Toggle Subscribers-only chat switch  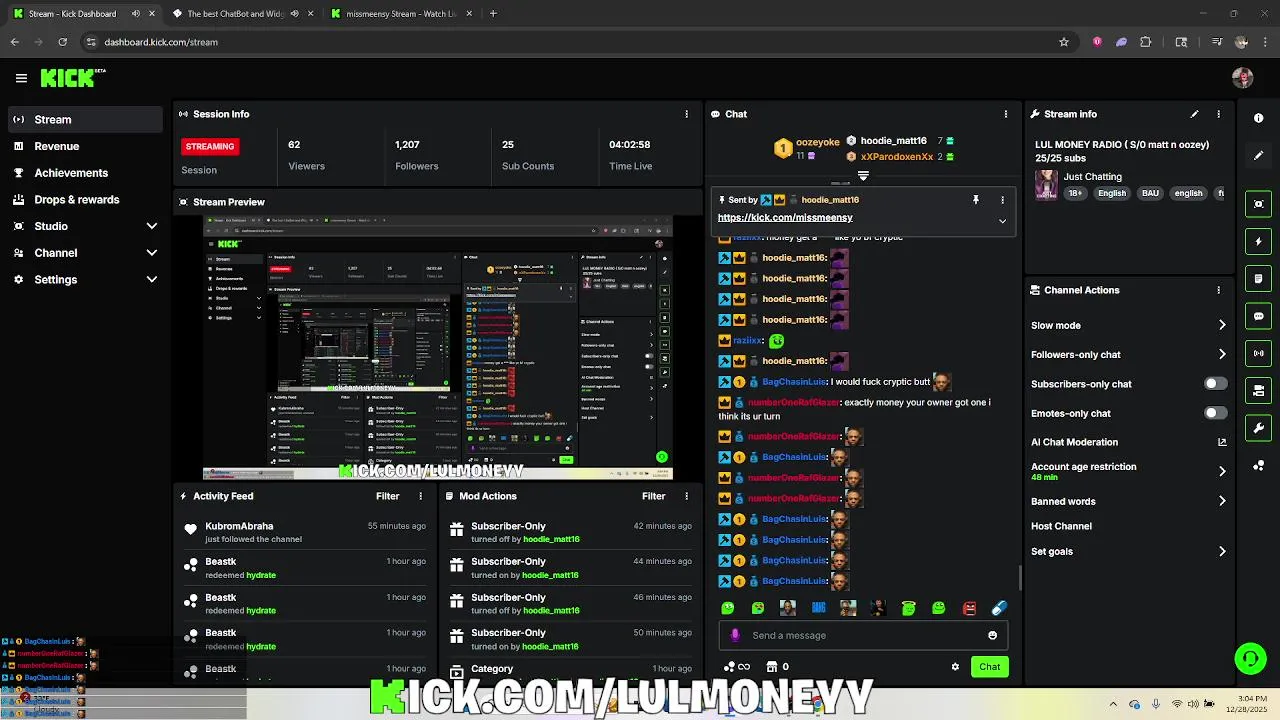[x=1215, y=384]
